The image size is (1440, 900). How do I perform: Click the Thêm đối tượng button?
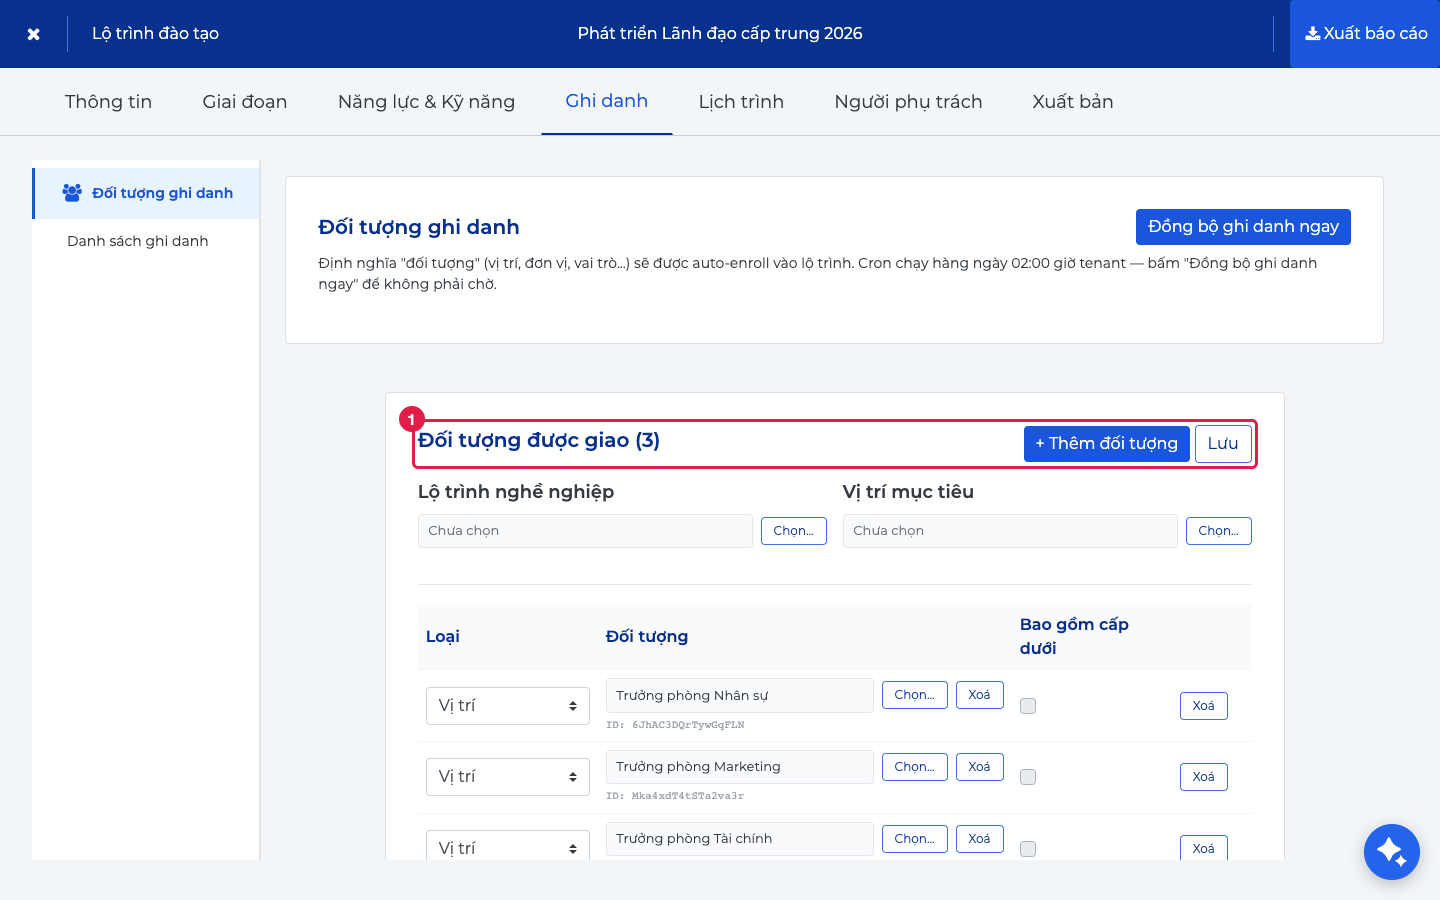pos(1107,444)
